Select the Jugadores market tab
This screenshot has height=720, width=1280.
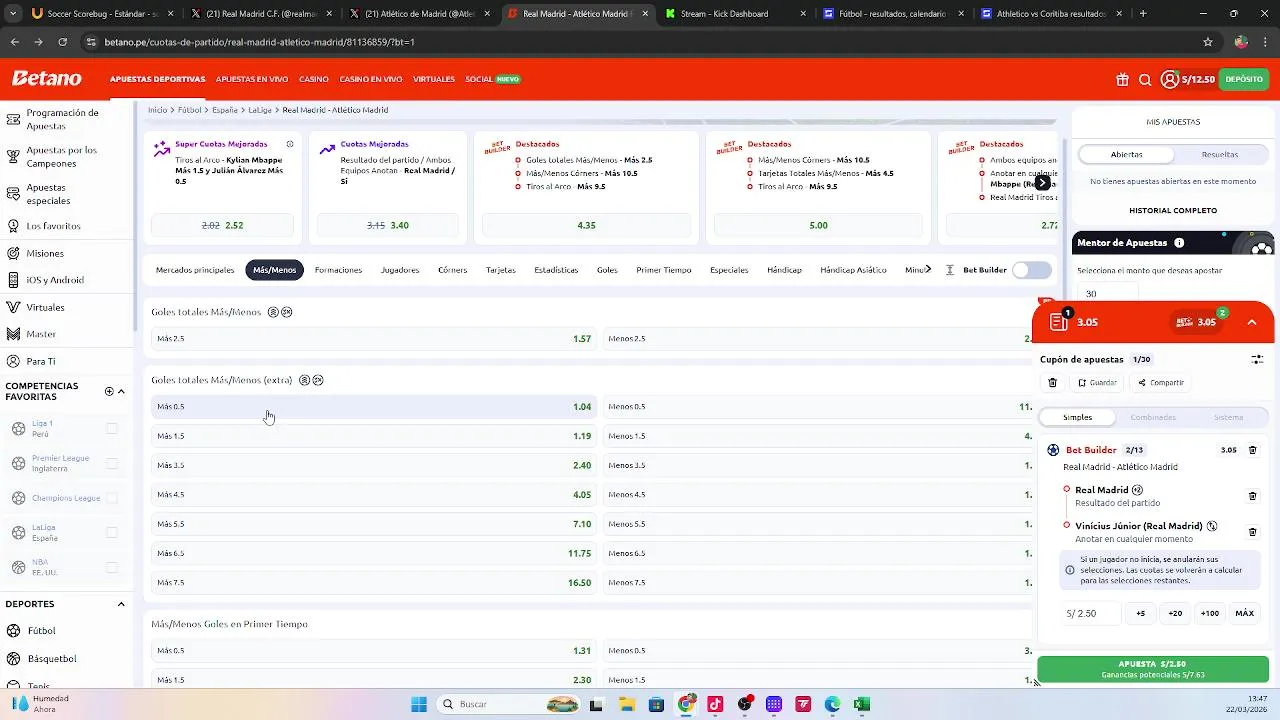pyautogui.click(x=400, y=270)
